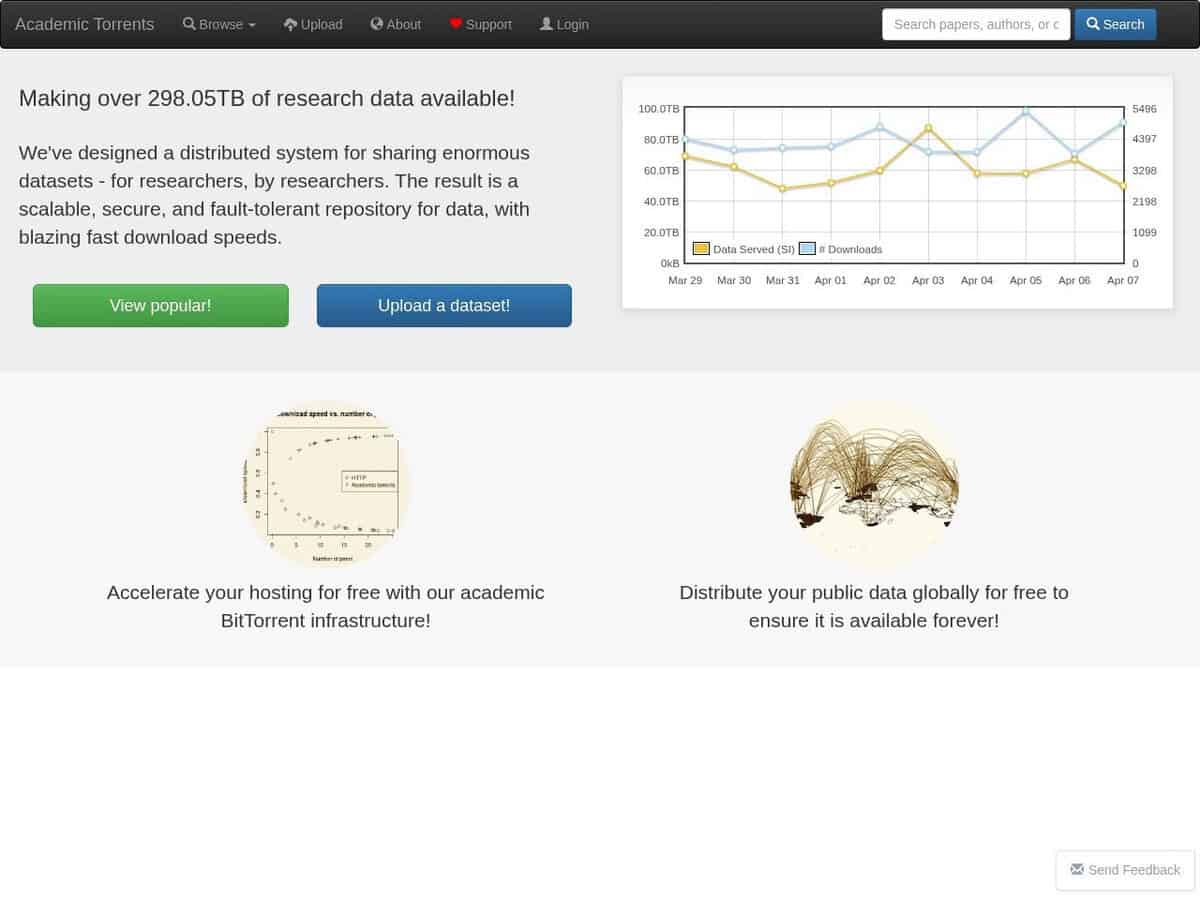Click the envelope icon in Send Feedback
1200x900 pixels.
click(1077, 869)
